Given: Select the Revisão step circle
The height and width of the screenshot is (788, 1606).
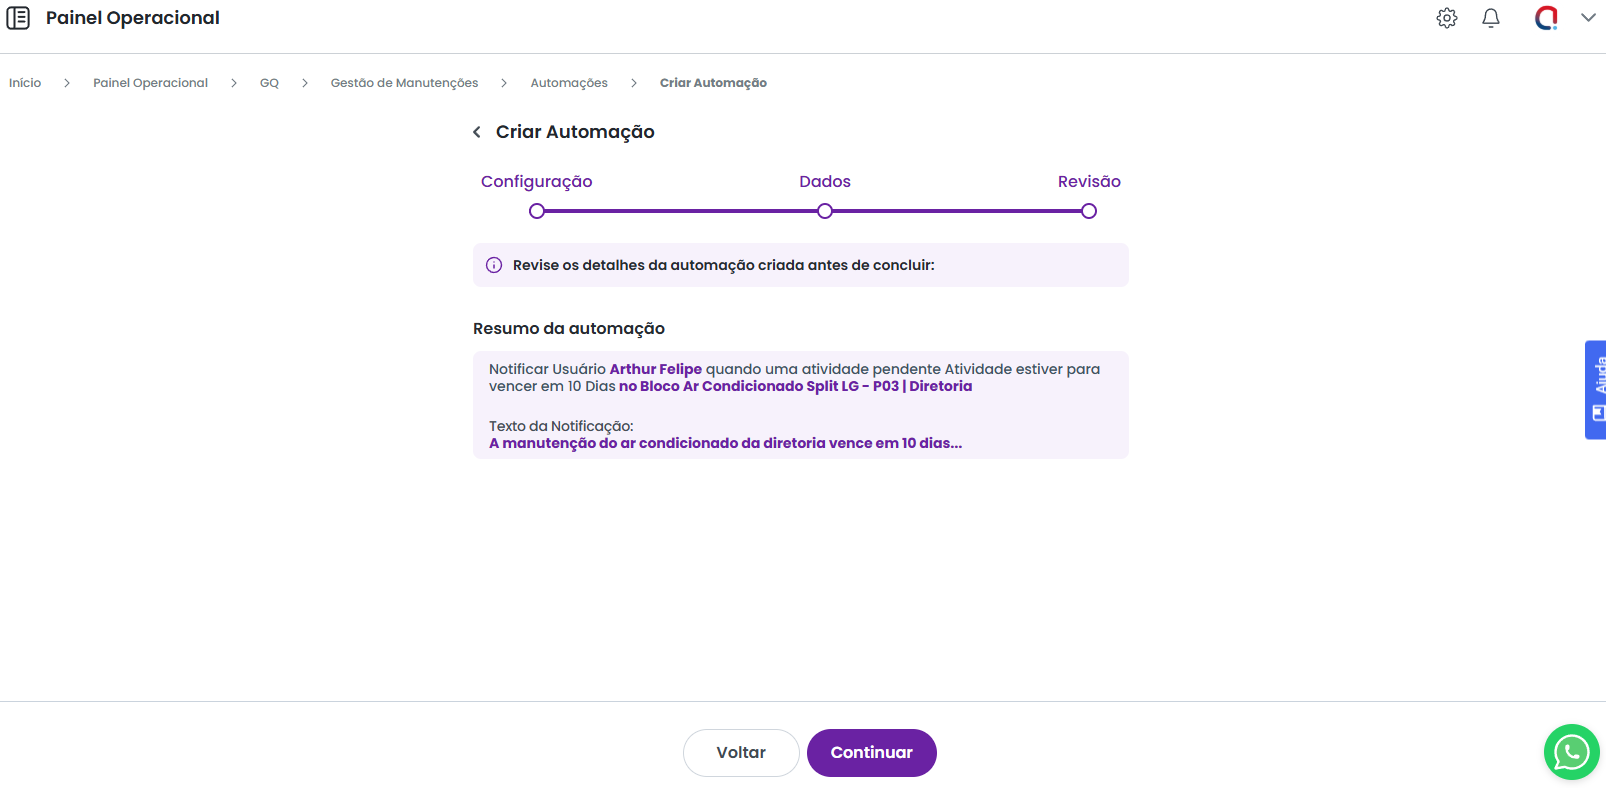Looking at the screenshot, I should pos(1089,211).
